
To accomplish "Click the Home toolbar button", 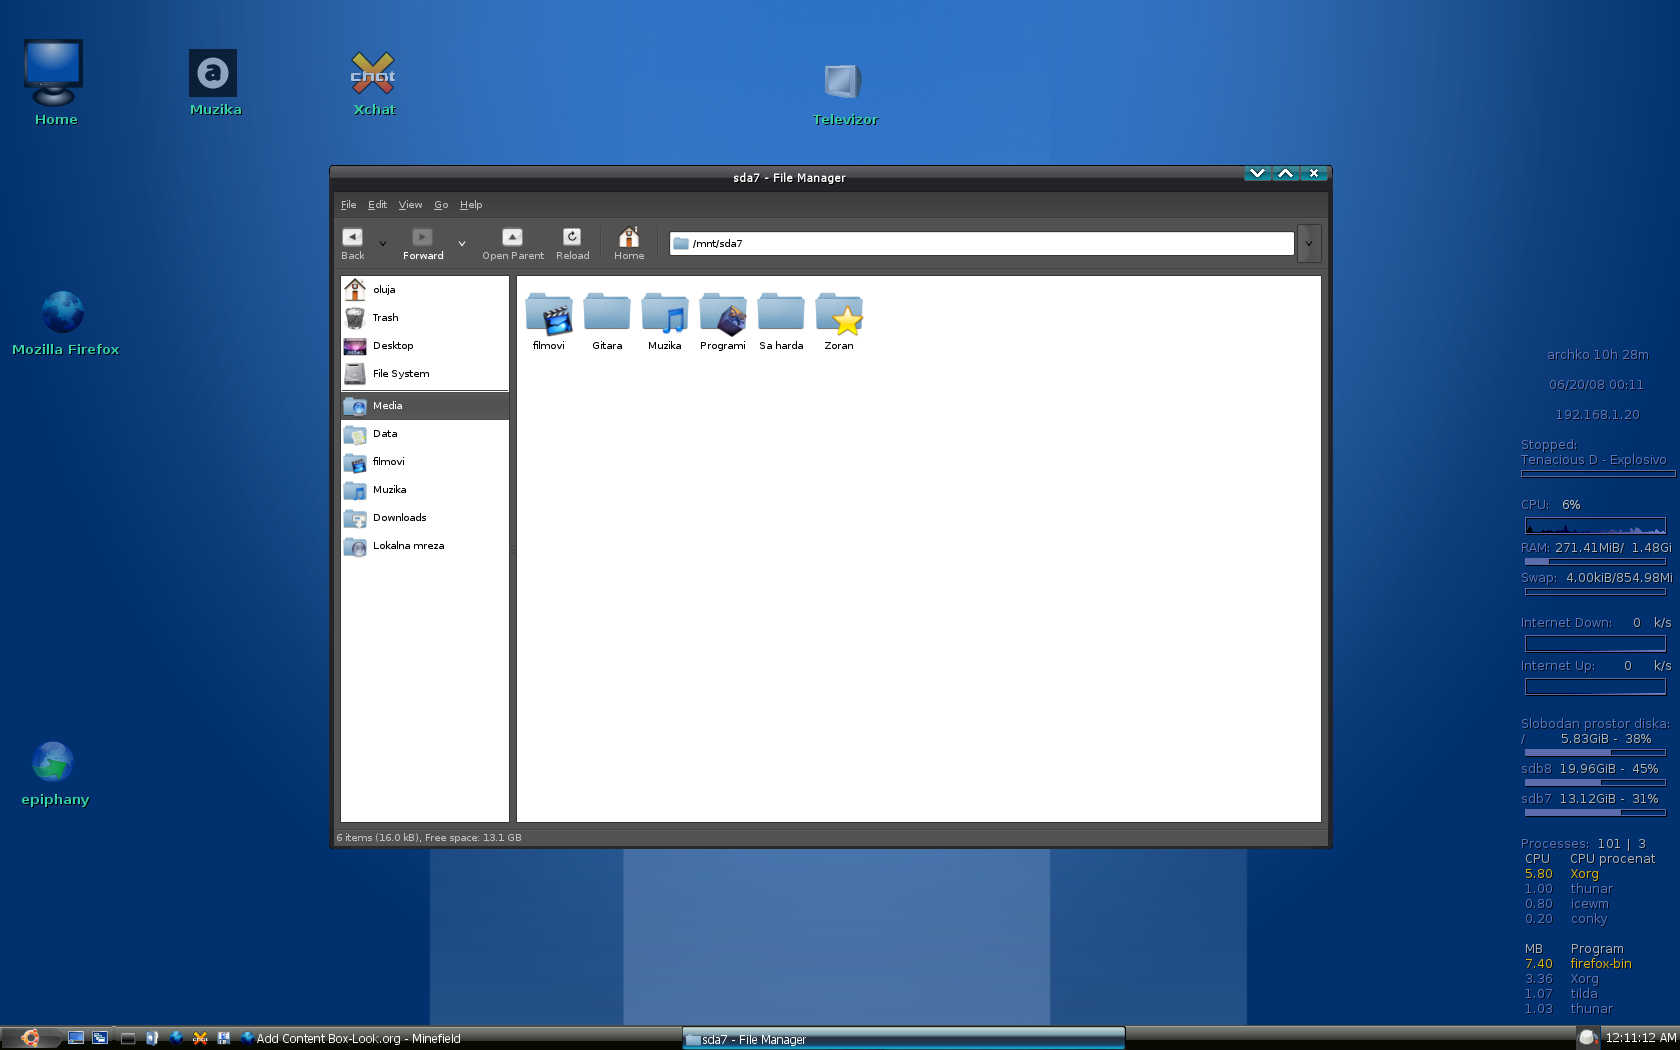I will [629, 243].
